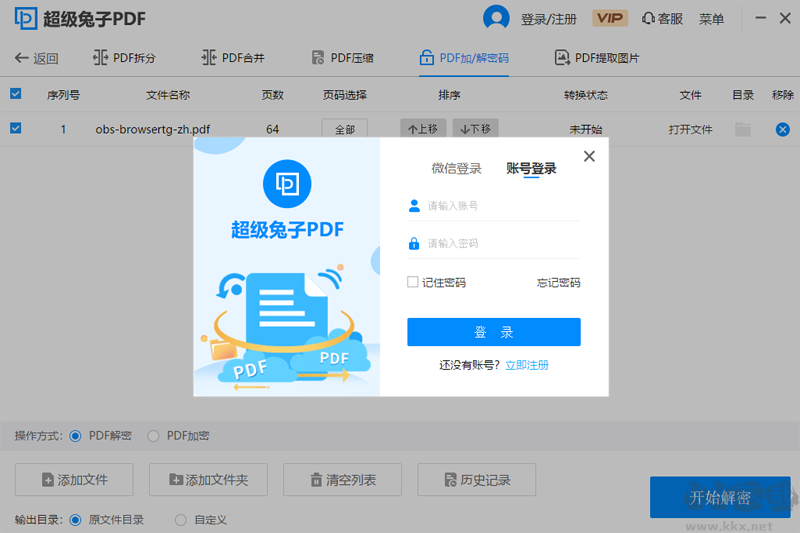Screen dimensions: 800x533
Task: Move file up with 上移
Action: point(423,129)
